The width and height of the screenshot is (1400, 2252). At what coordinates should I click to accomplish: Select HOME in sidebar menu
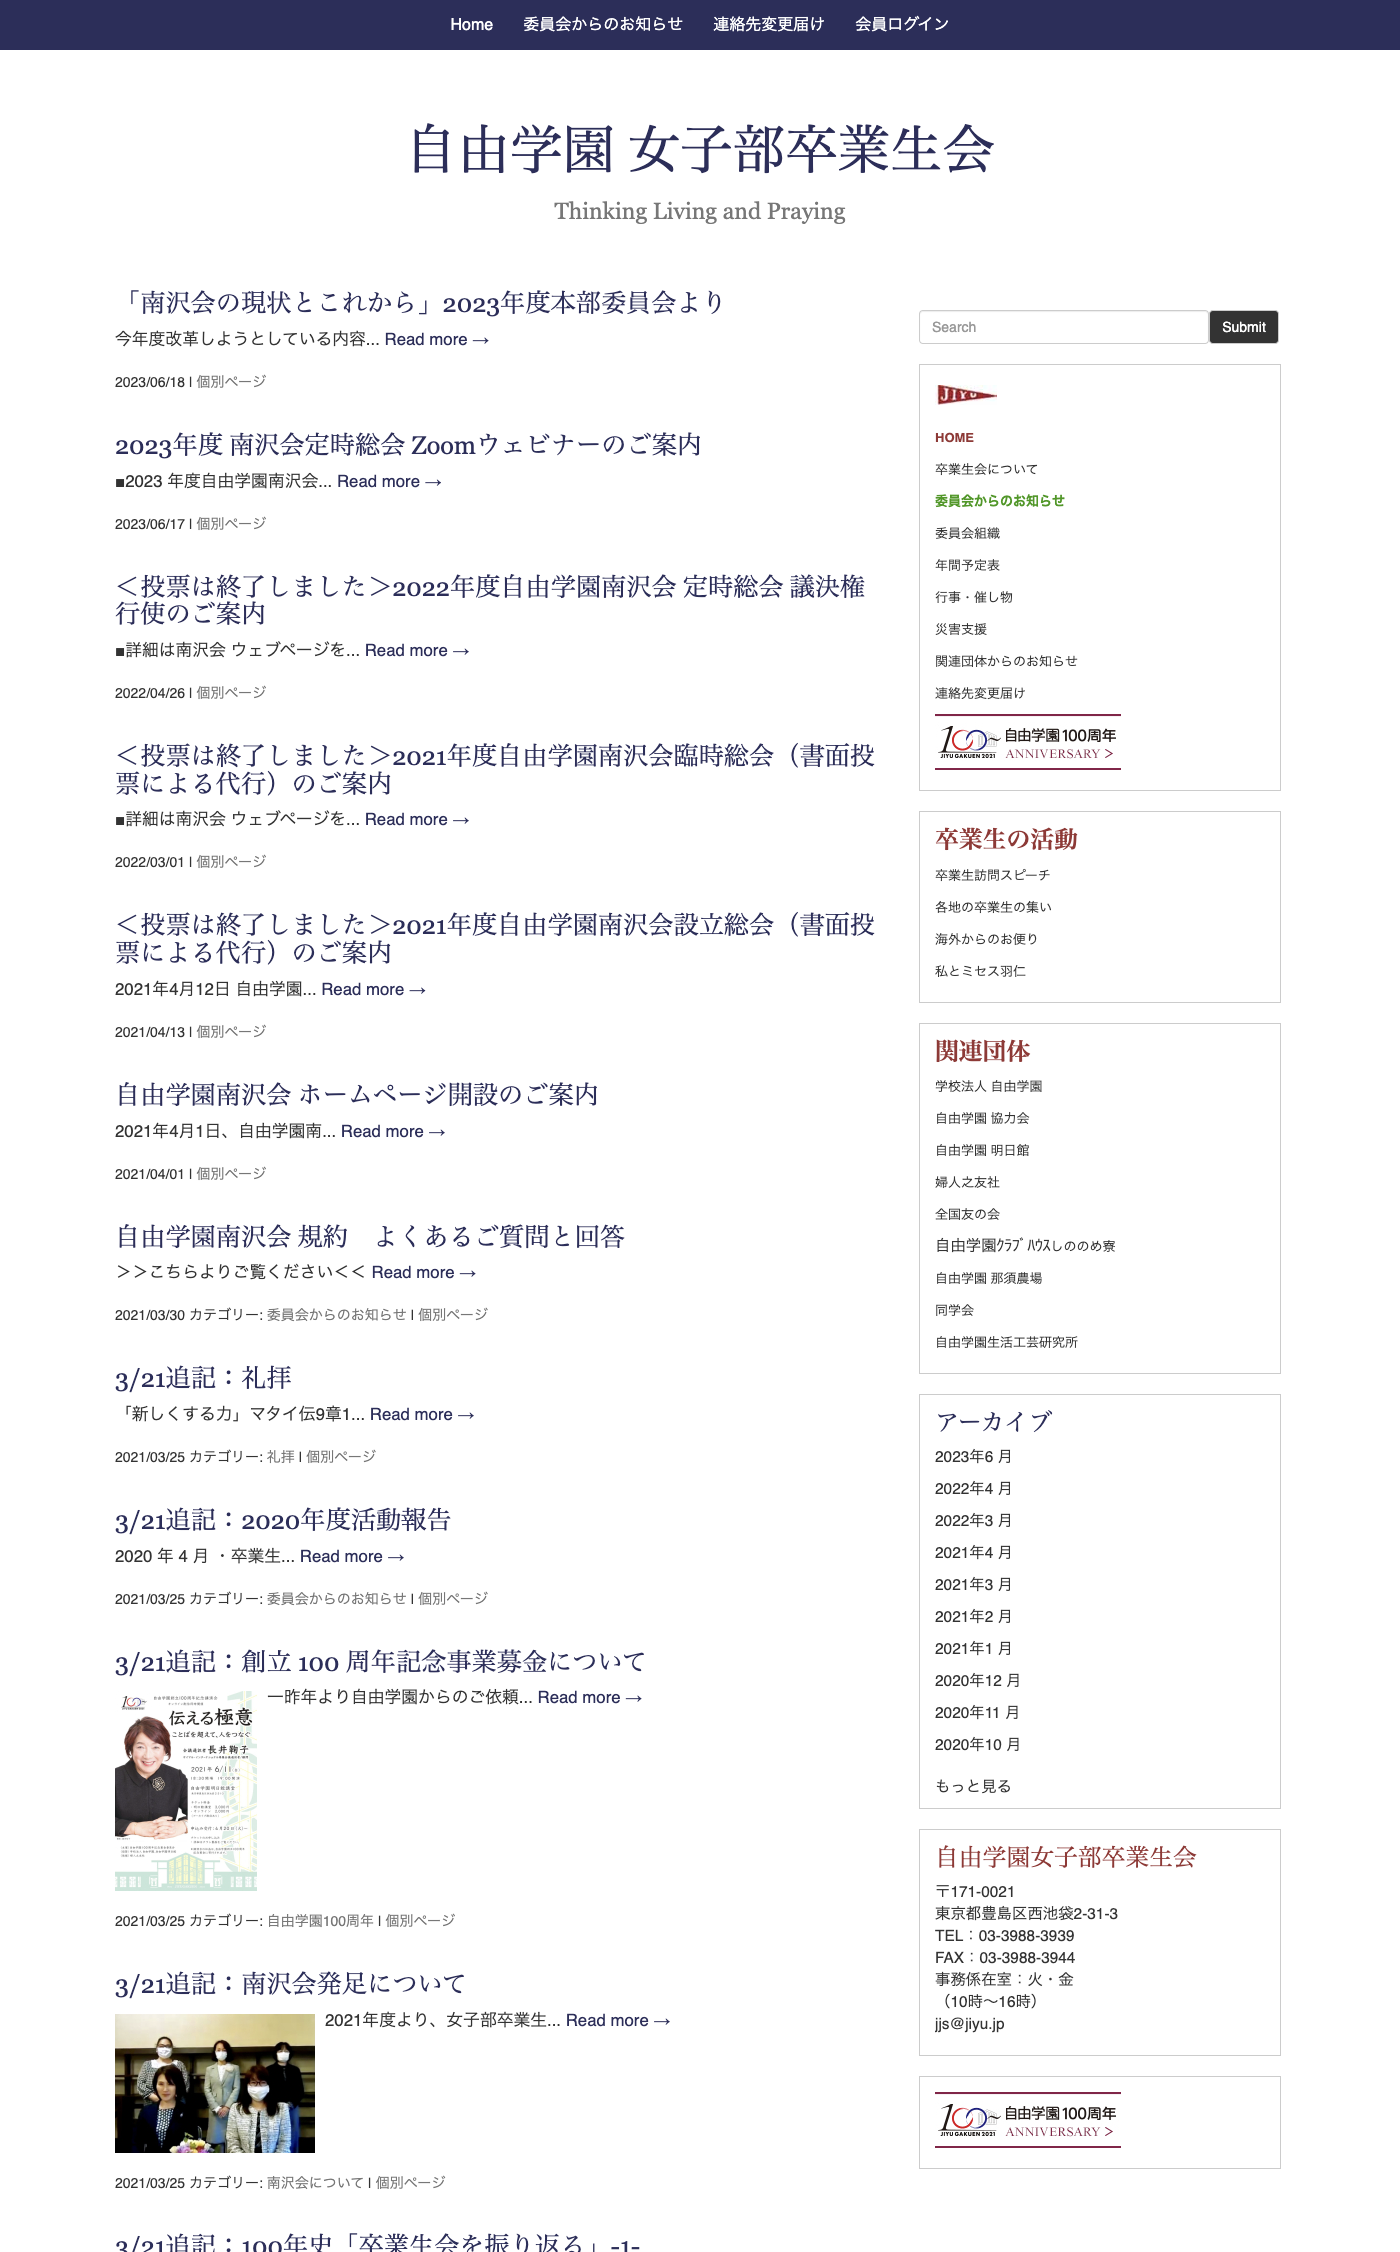[x=954, y=437]
